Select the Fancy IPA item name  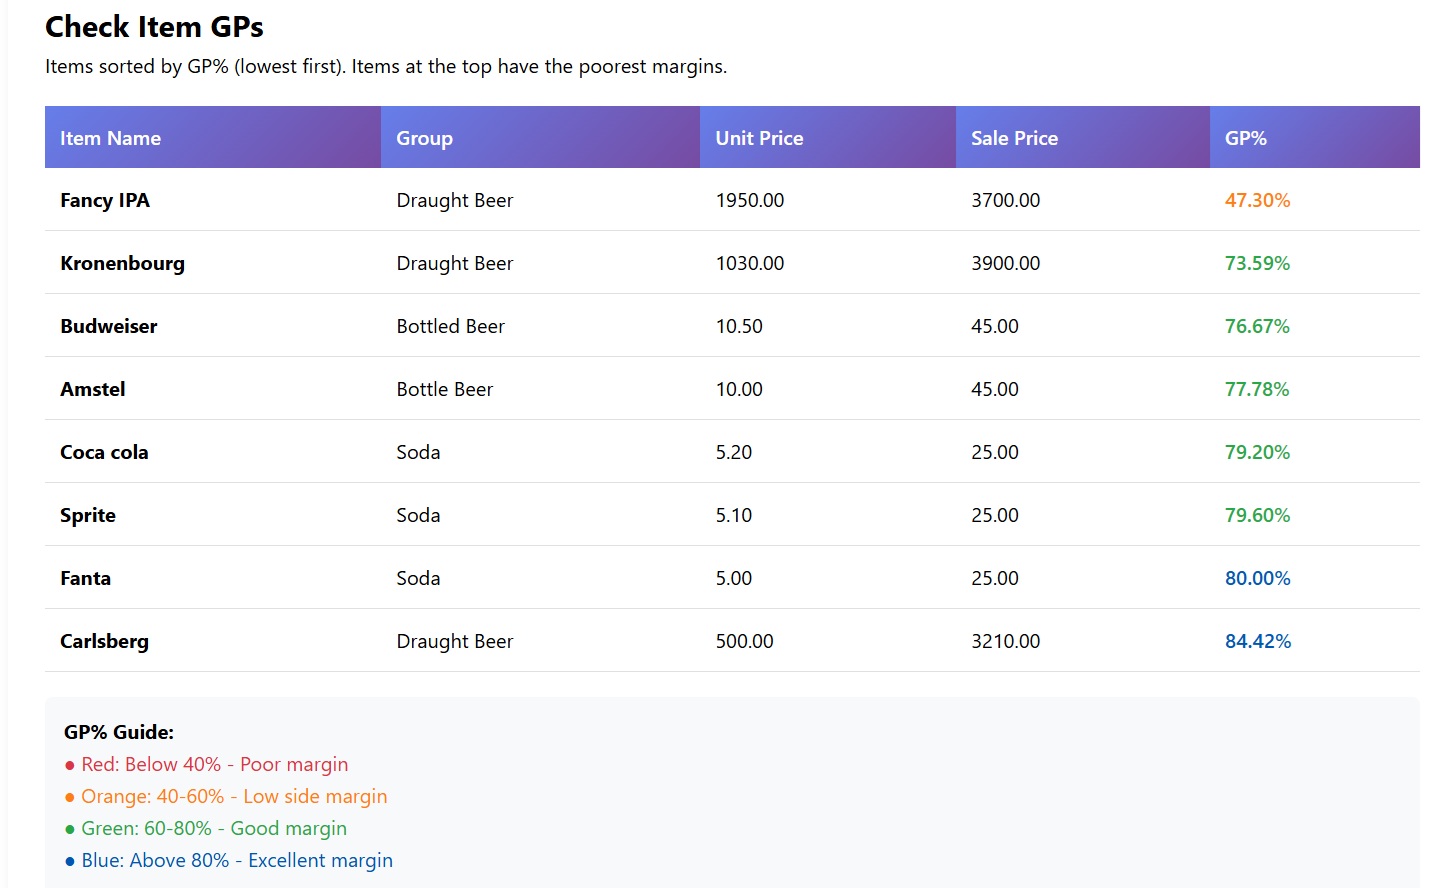click(105, 200)
